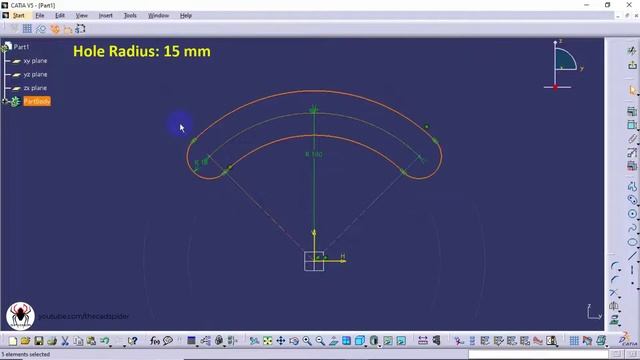Screen dimensions: 640x360
Task: Click the Hide/Show icon
Action: (x=388, y=341)
